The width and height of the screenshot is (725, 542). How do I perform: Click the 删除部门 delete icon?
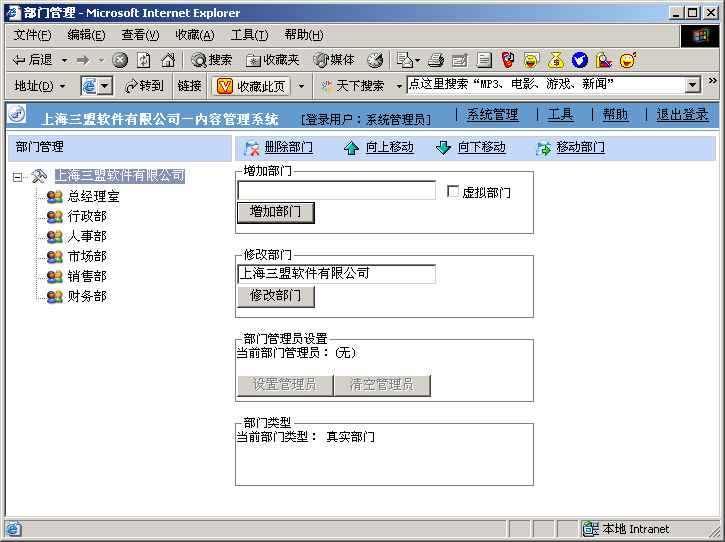tap(252, 148)
